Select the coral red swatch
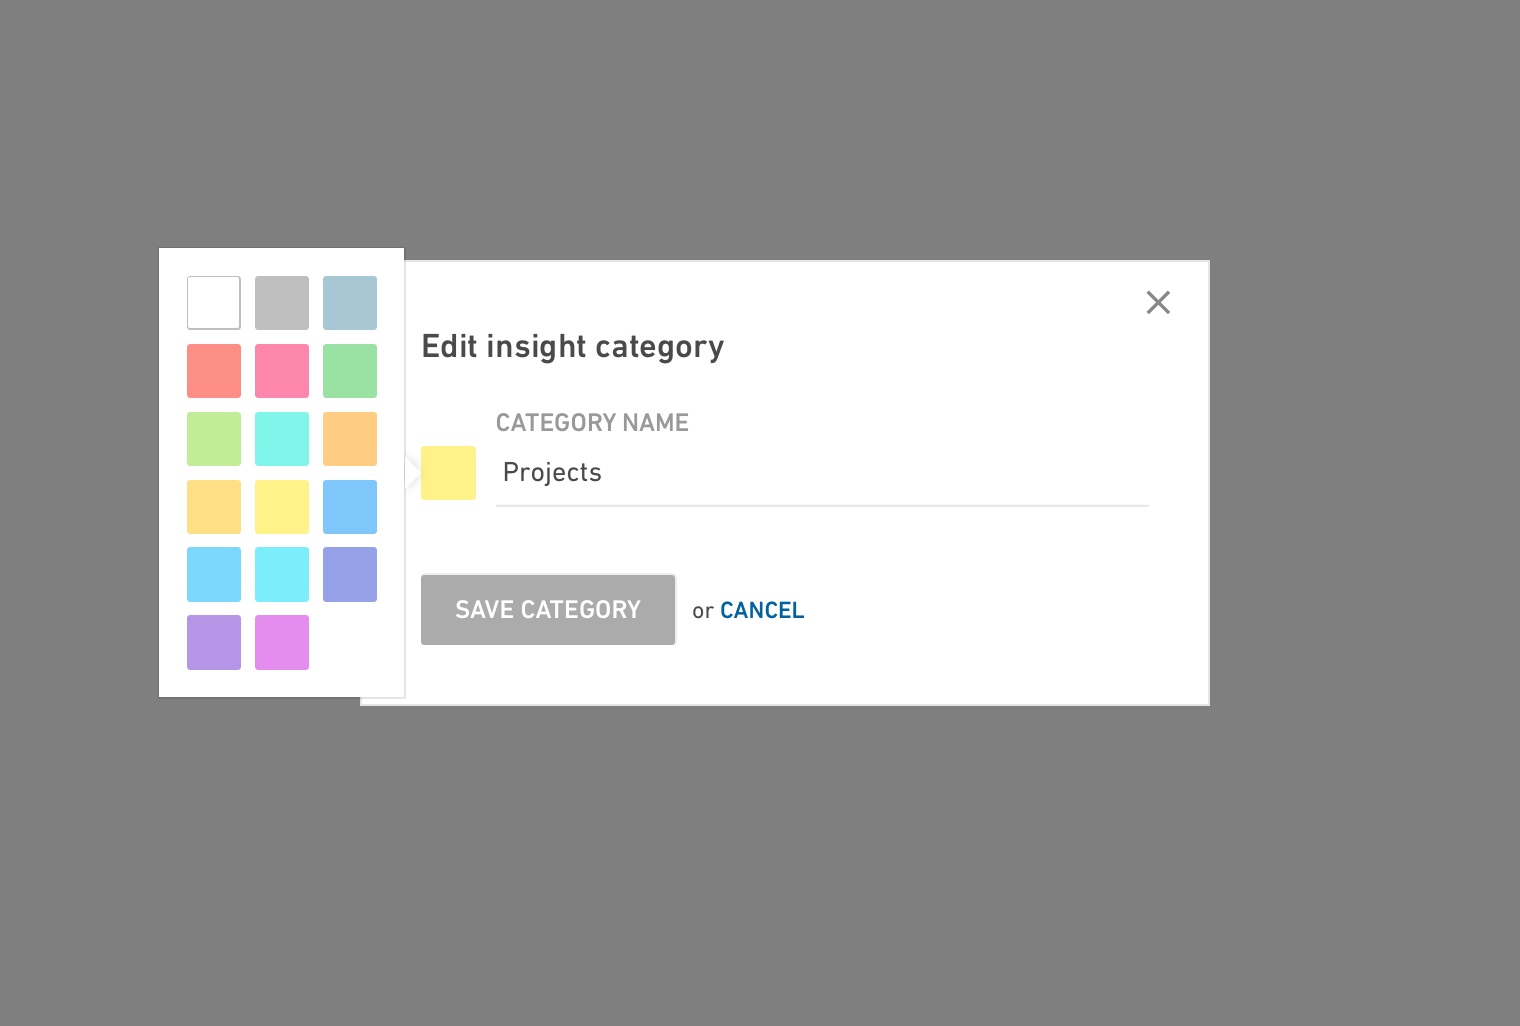Image resolution: width=1520 pixels, height=1026 pixels. tap(214, 371)
